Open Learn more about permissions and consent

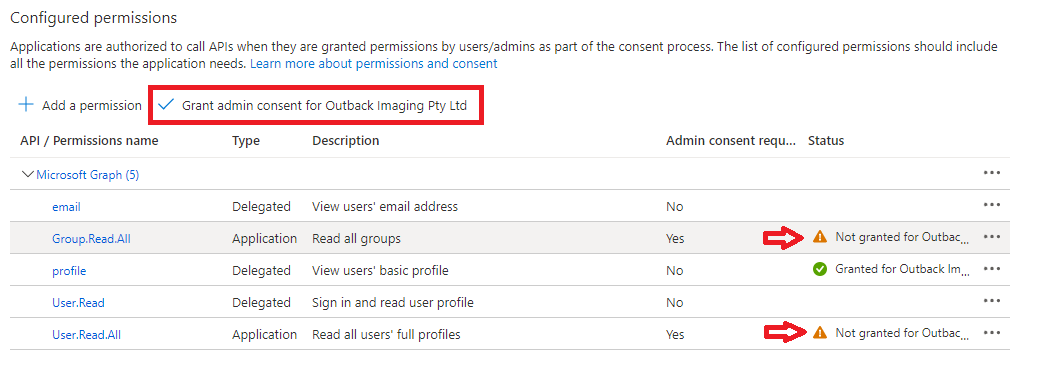[x=373, y=64]
